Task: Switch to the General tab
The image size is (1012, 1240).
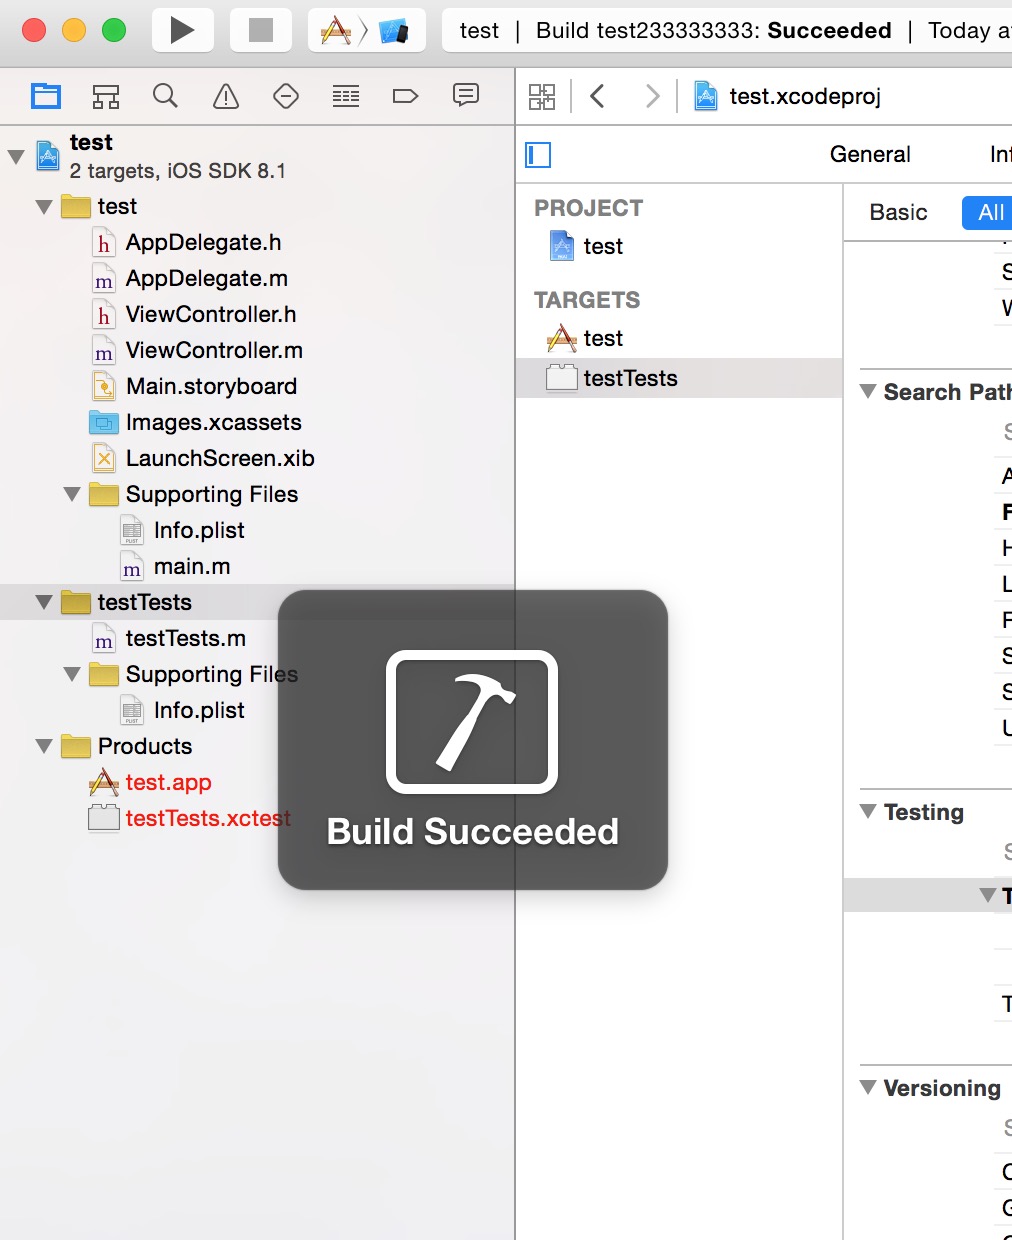Action: pos(870,154)
